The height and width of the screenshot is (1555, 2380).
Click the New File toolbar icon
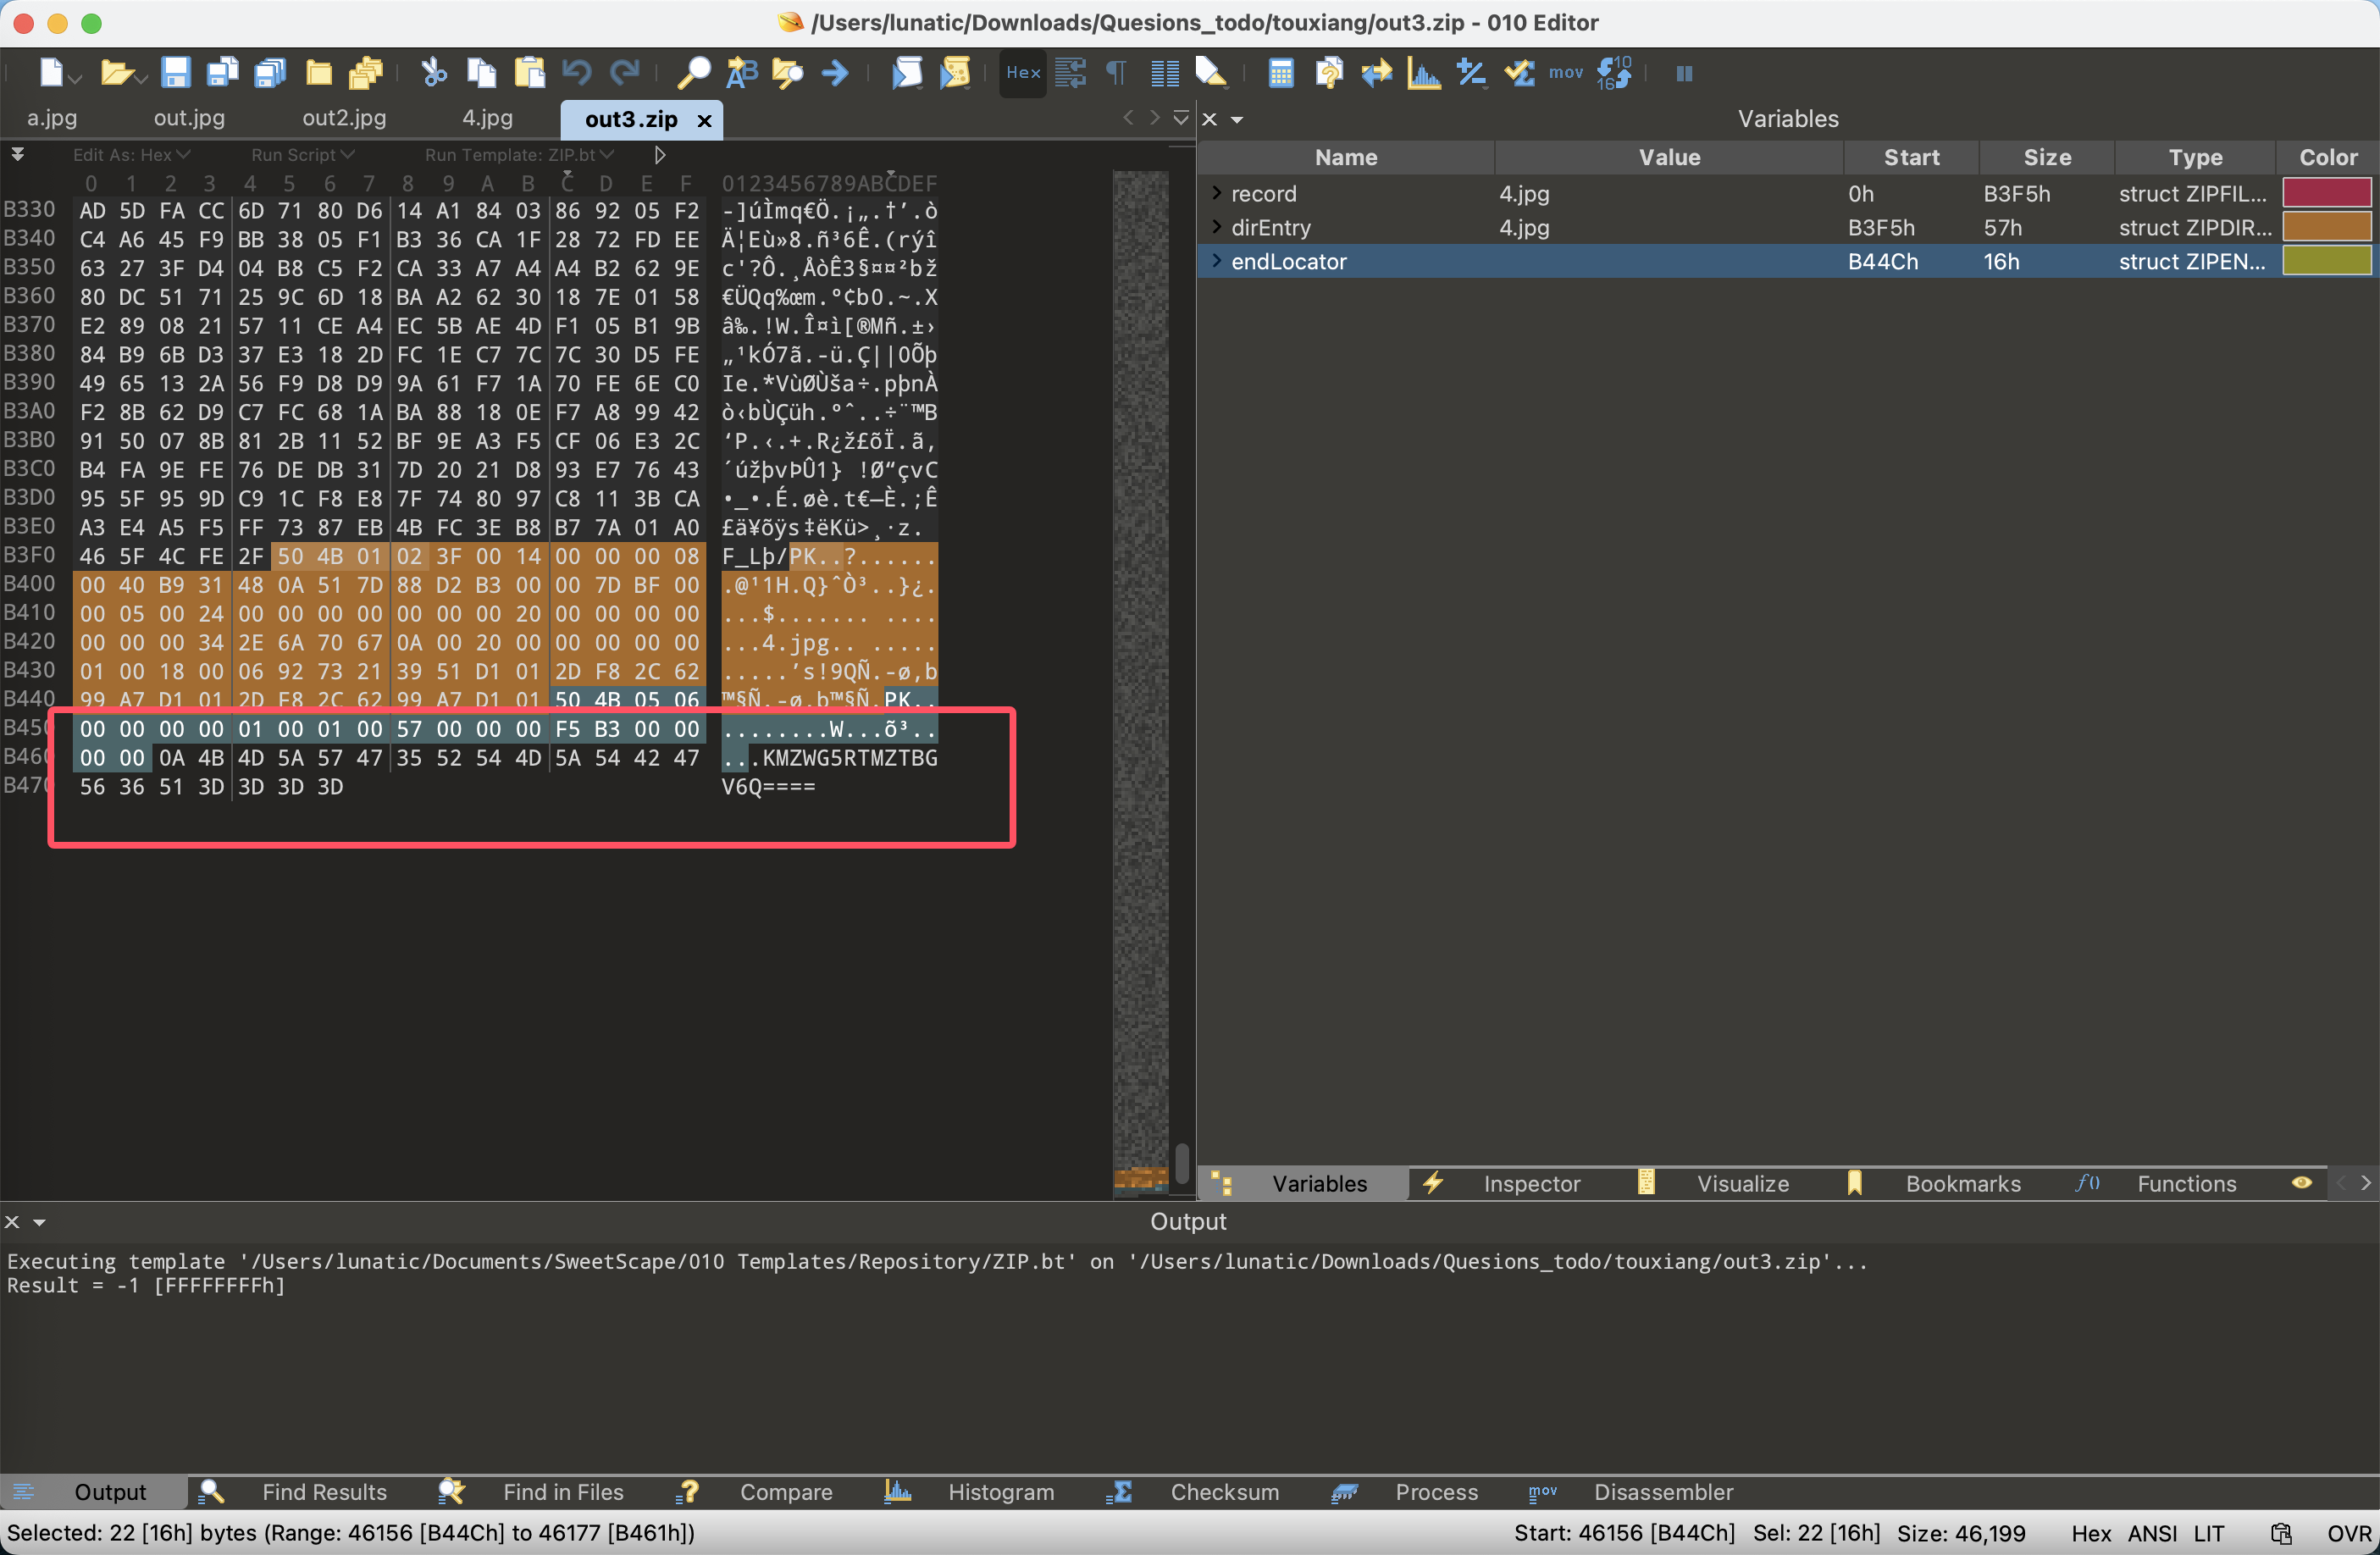[x=52, y=73]
